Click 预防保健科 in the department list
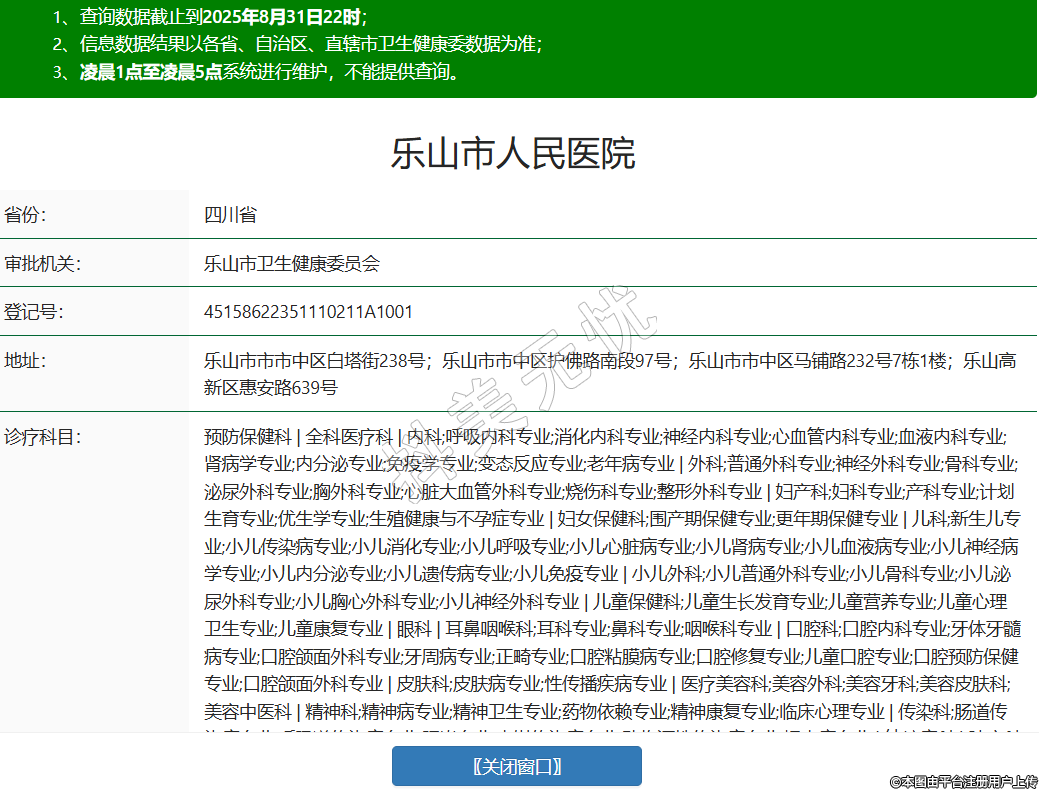 pyautogui.click(x=247, y=437)
